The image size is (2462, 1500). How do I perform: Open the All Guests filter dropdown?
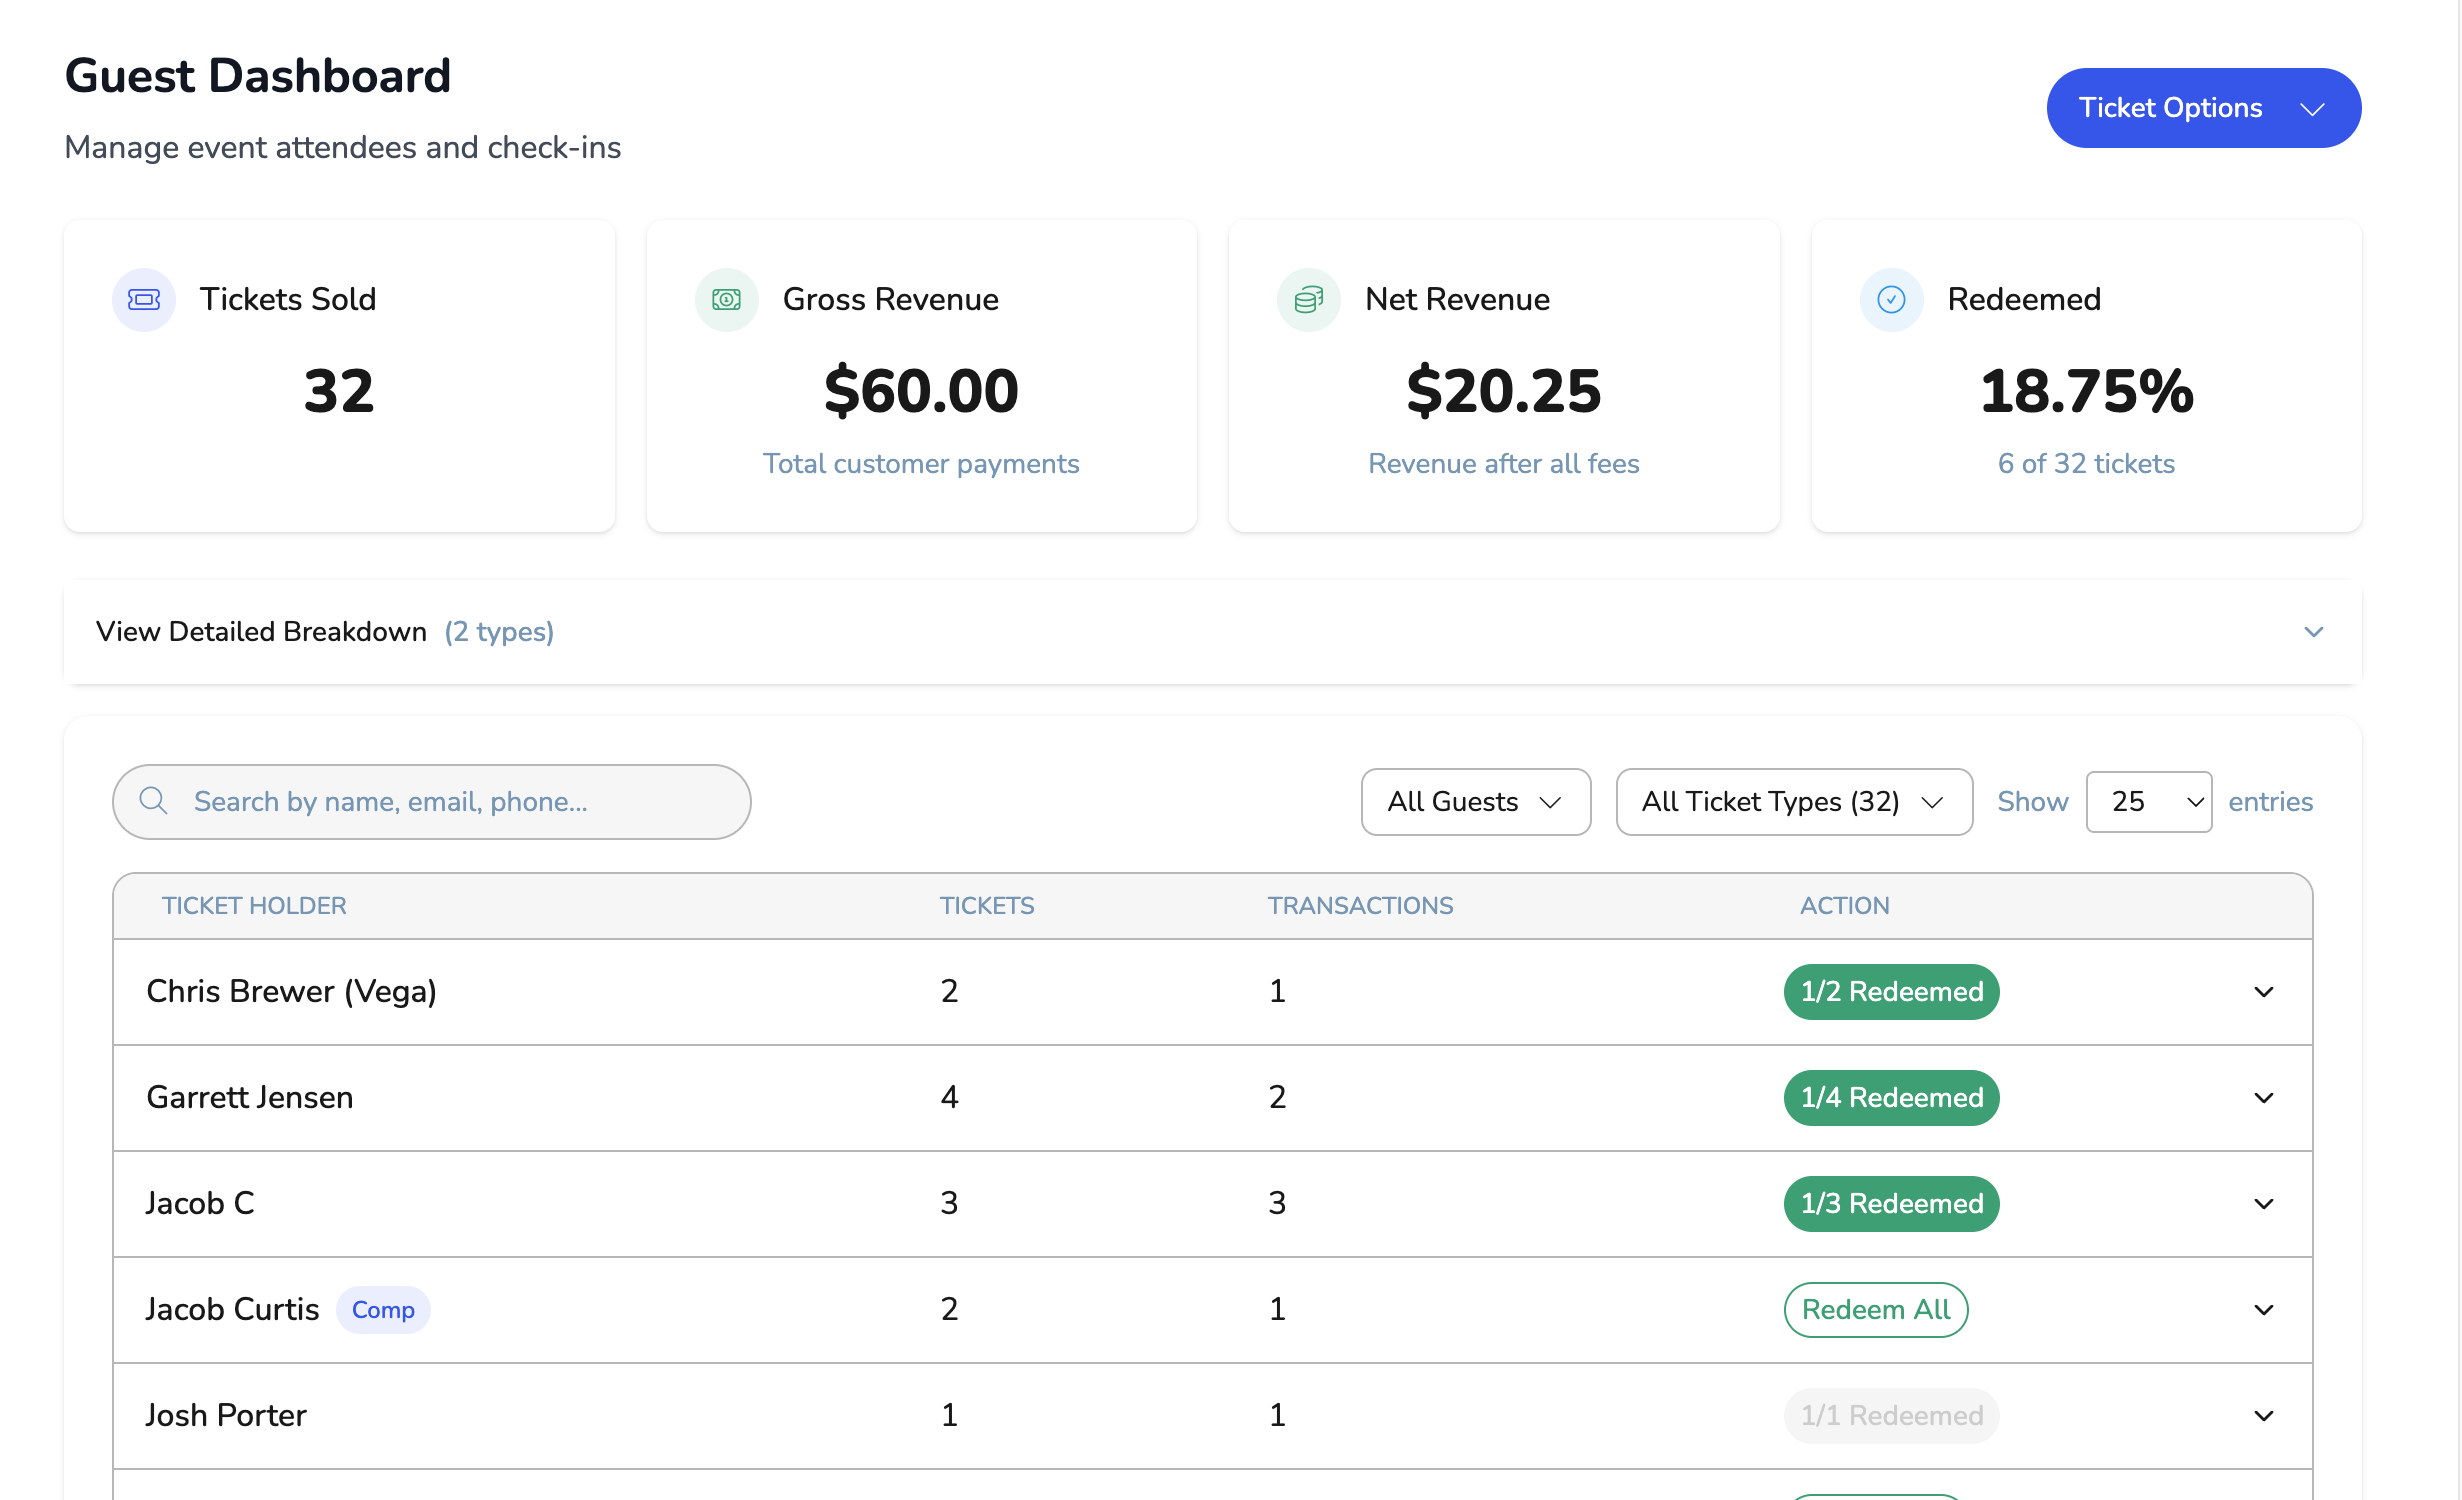pos(1475,801)
